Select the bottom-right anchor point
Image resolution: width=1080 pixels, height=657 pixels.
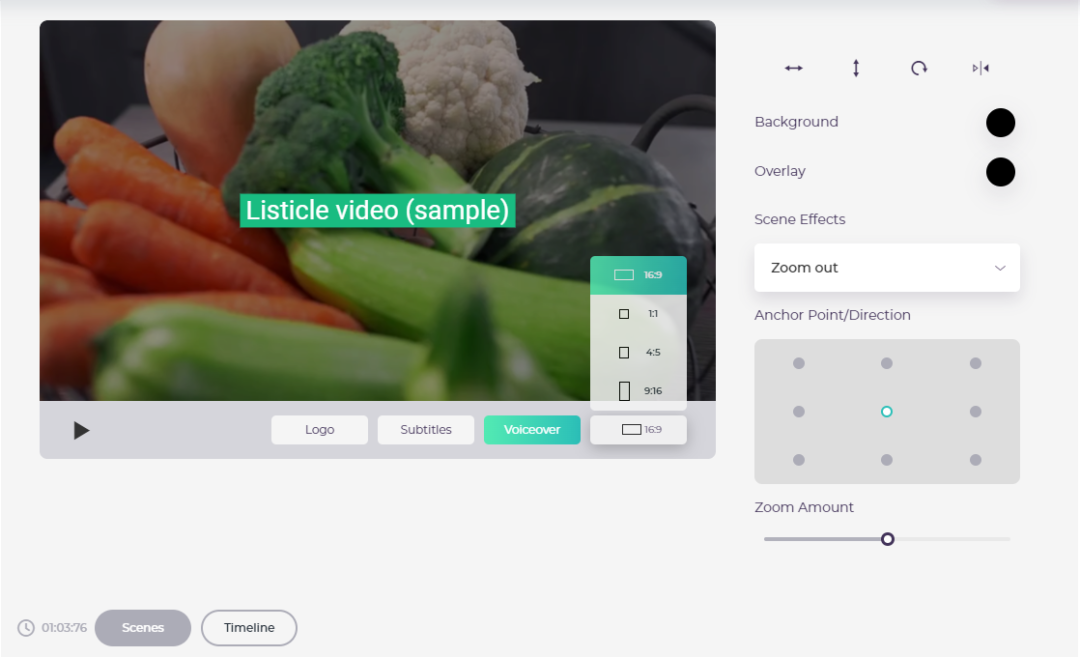coord(975,460)
